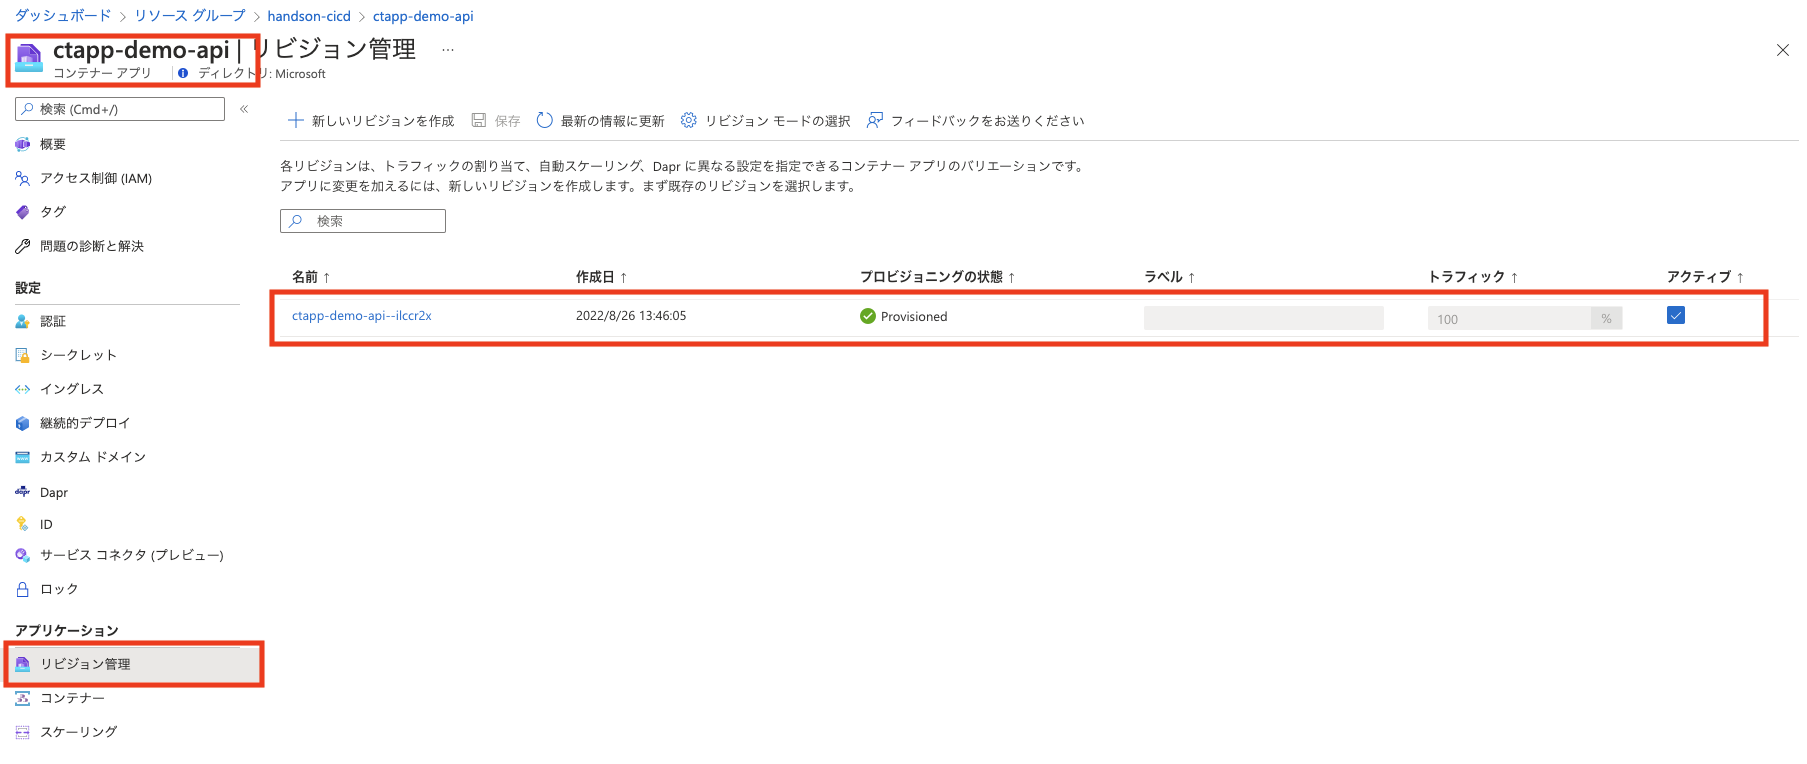The width and height of the screenshot is (1807, 764).
Task: Click the トラフィック percentage field showing 100
Action: click(x=1508, y=319)
